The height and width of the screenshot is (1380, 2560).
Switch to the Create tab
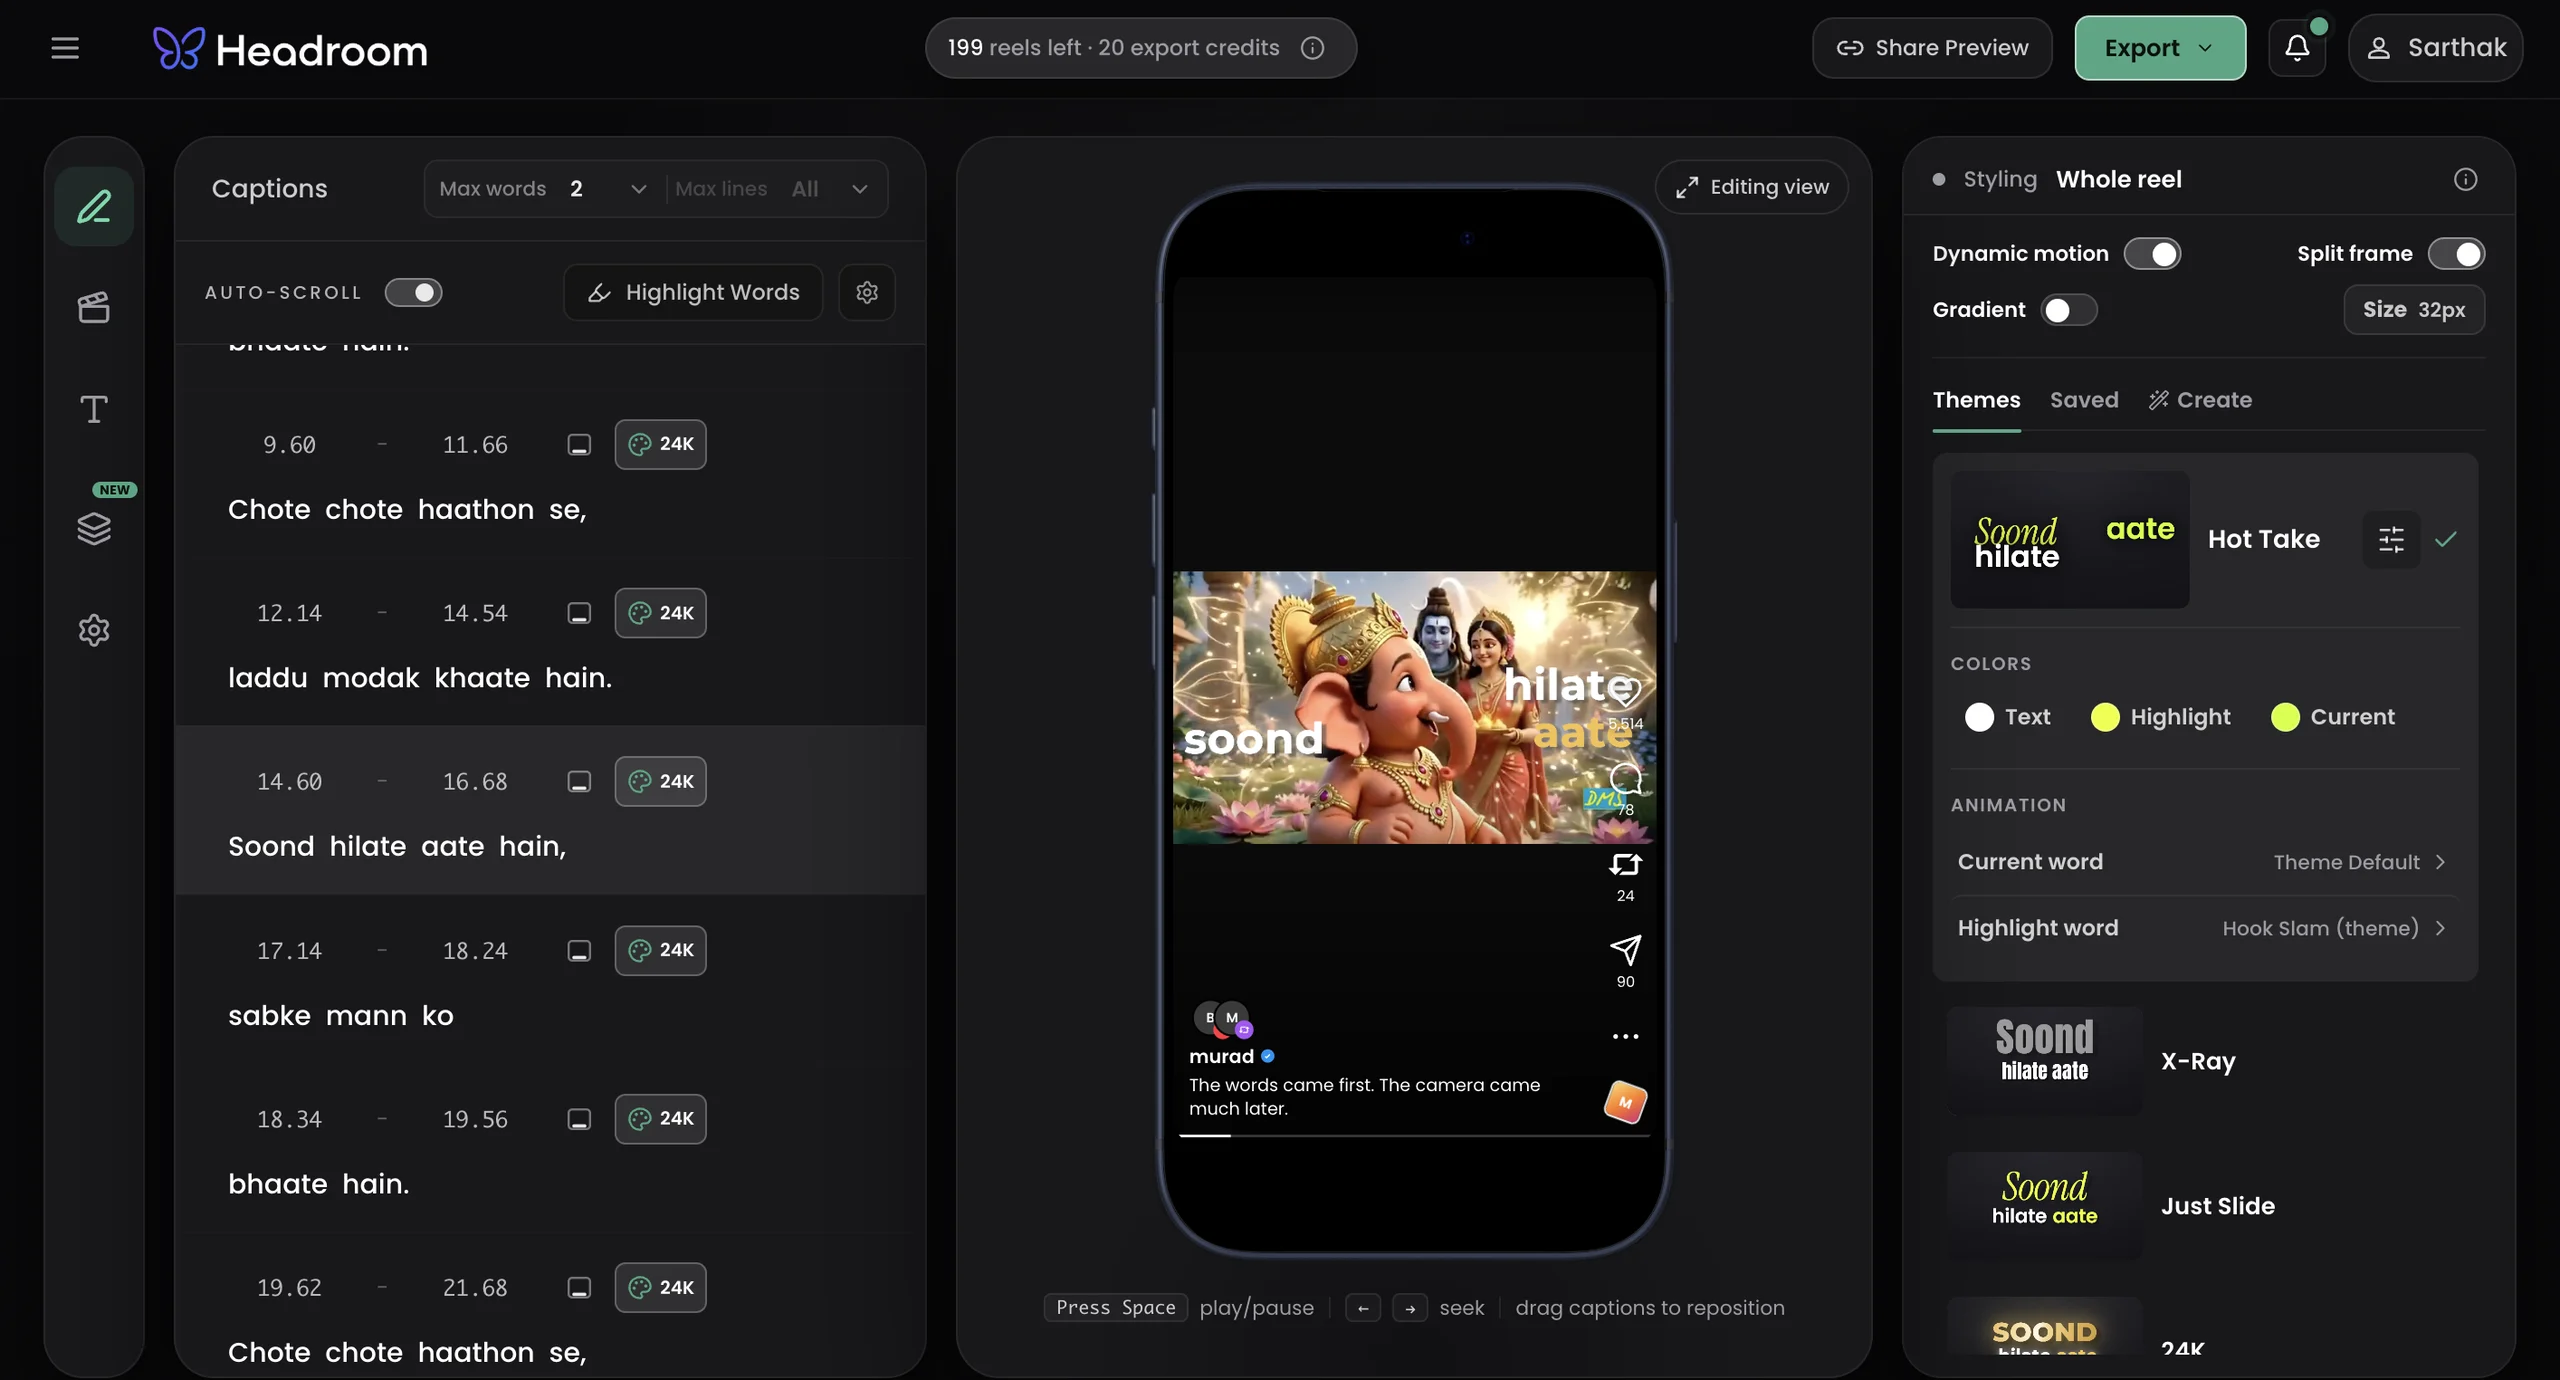pyautogui.click(x=2200, y=400)
